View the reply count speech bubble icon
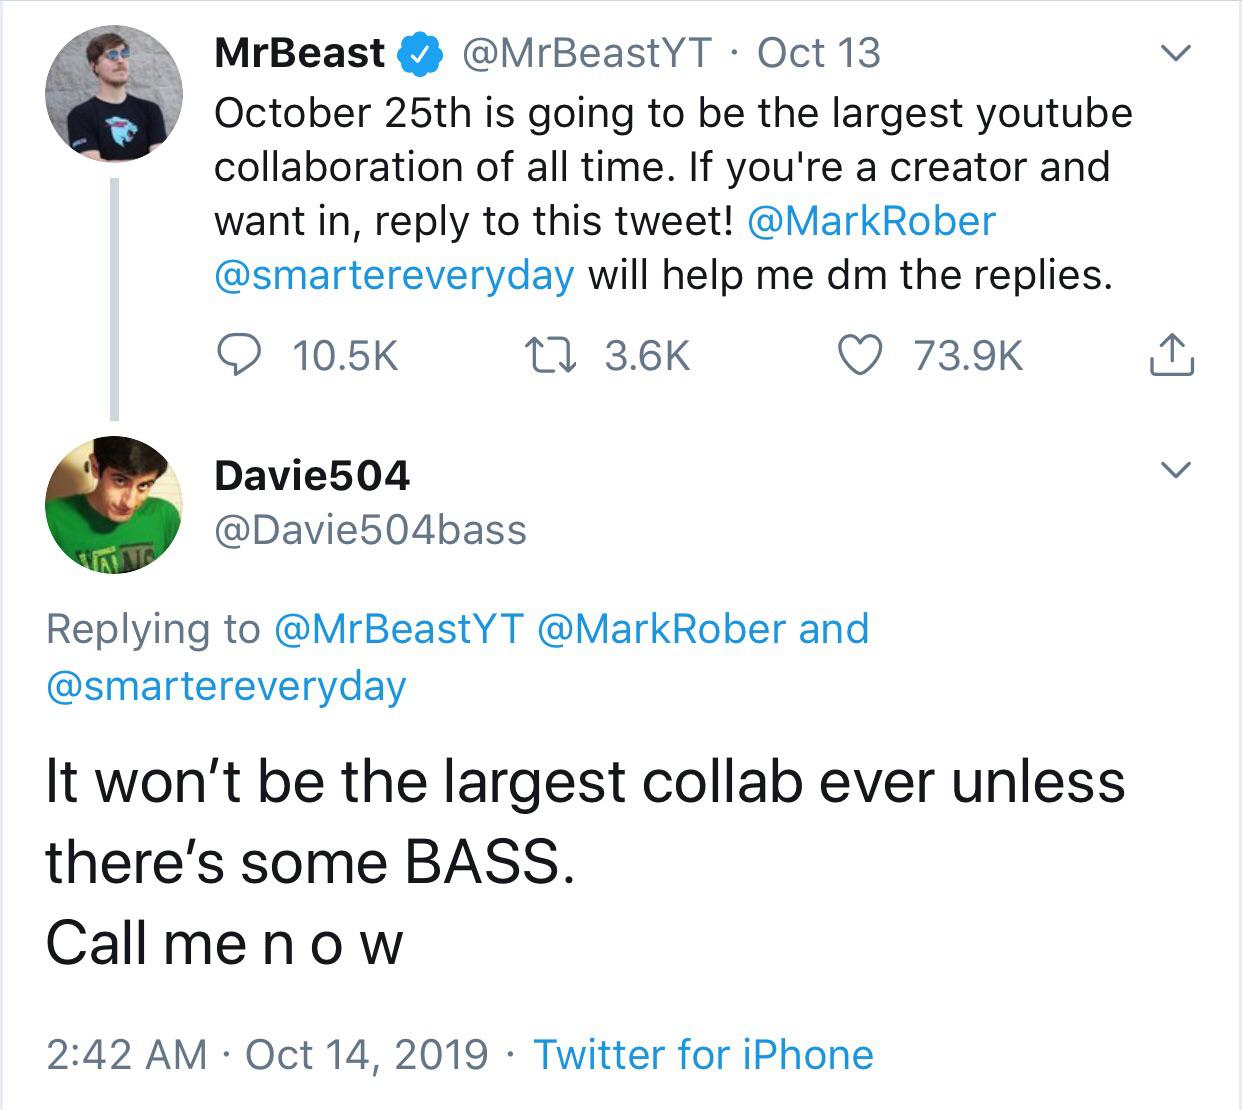This screenshot has width=1242, height=1110. coord(243,356)
